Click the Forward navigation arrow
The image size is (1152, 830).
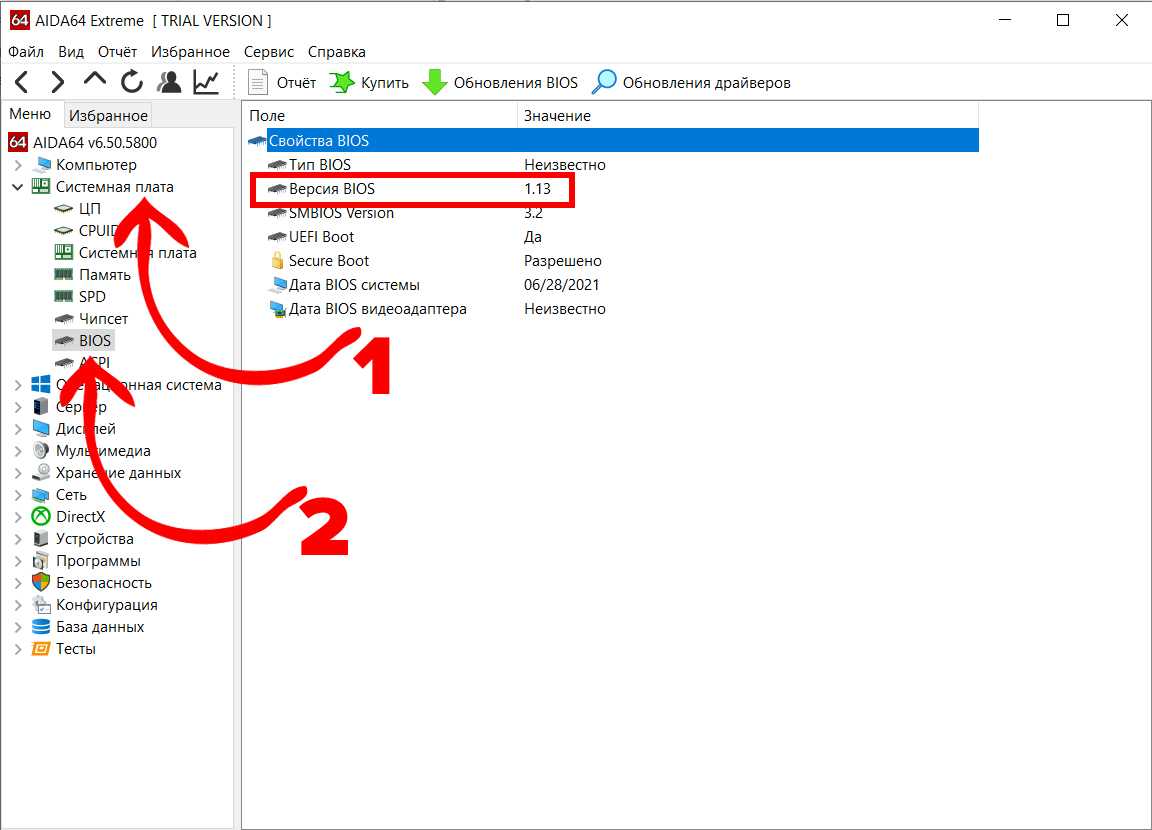(58, 82)
